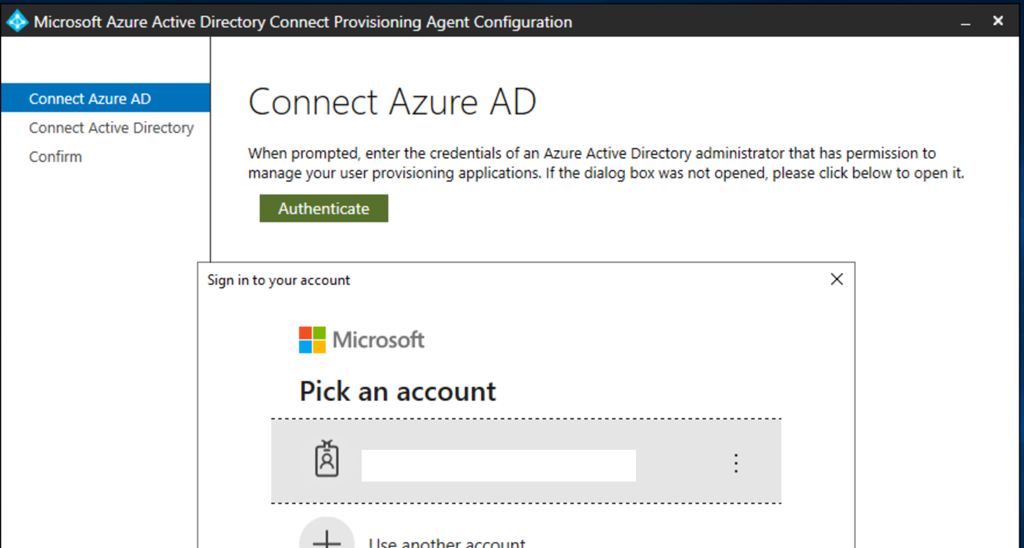Click the main window title bar text
Image resolution: width=1024 pixels, height=548 pixels.
[303, 22]
